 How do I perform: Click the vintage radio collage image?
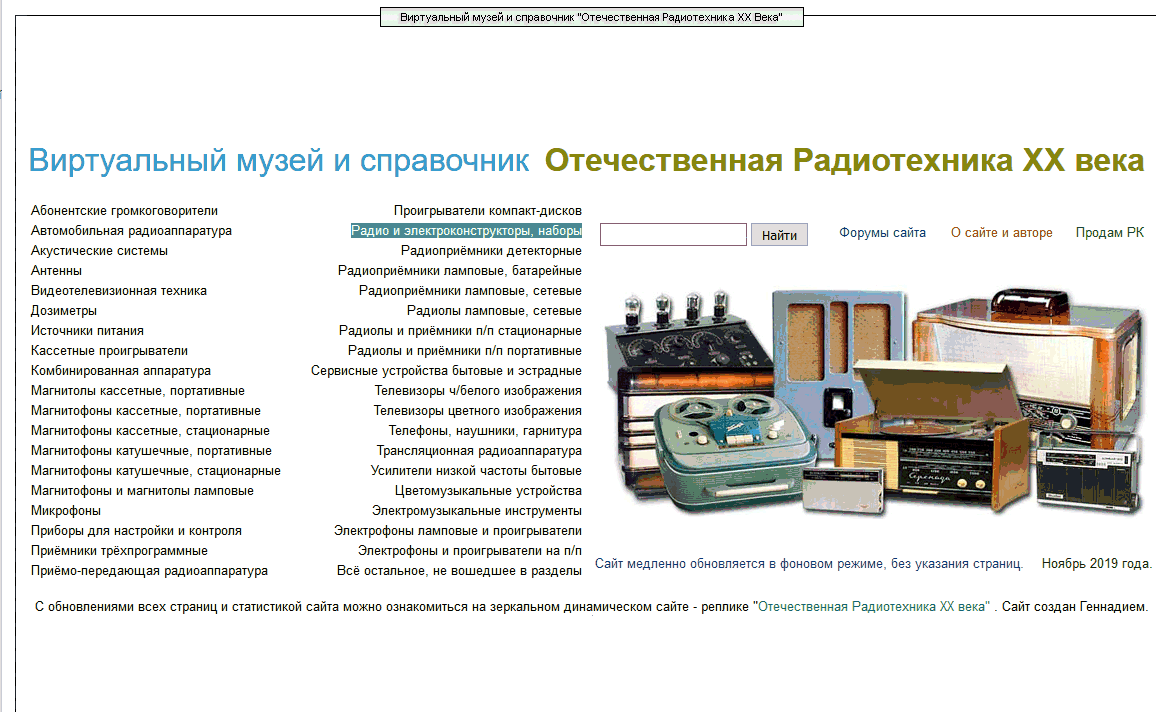[x=874, y=402]
